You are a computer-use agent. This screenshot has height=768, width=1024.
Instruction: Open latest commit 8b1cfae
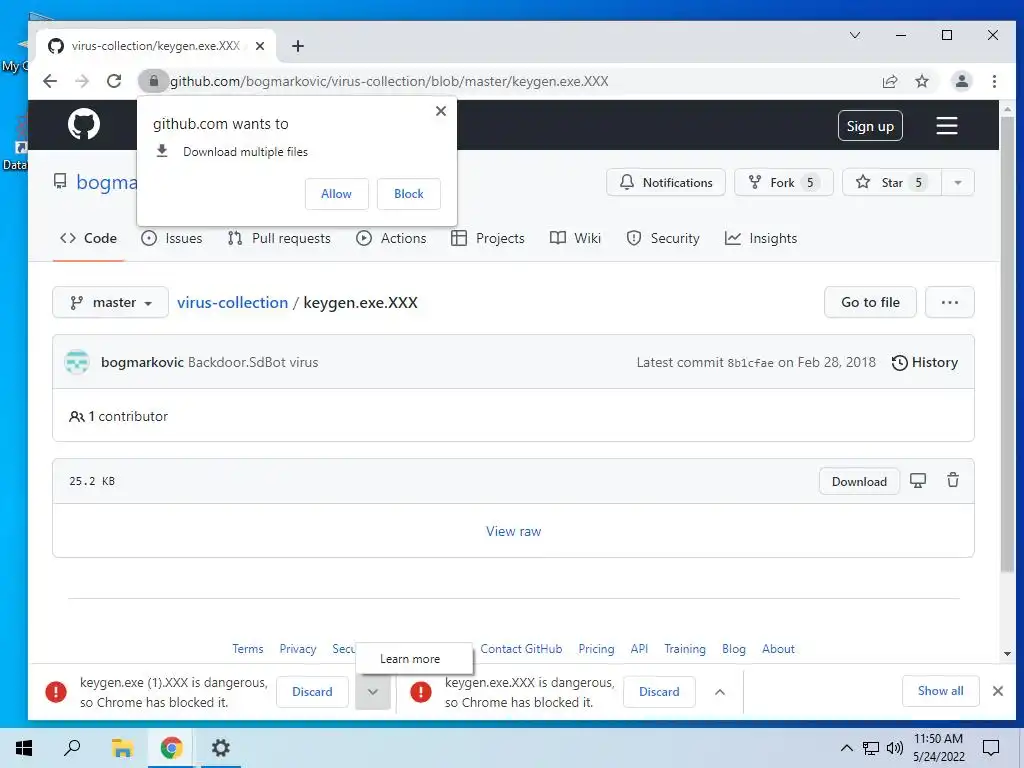point(750,363)
